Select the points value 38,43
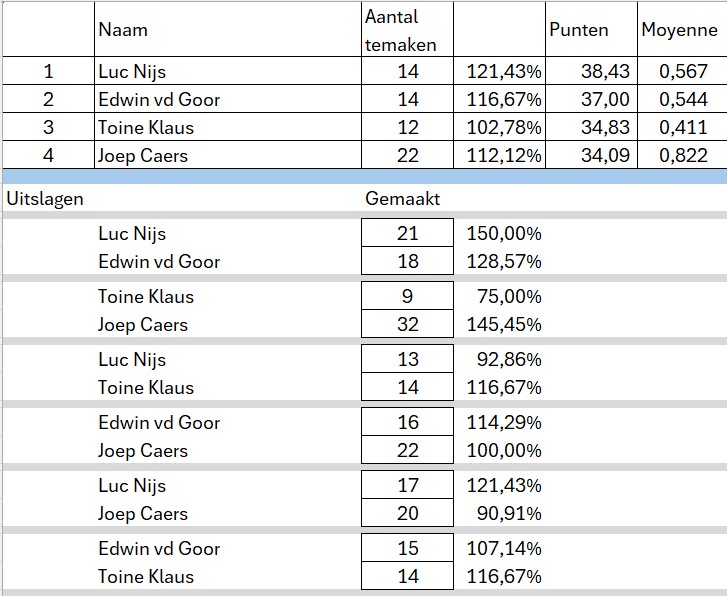This screenshot has width=727, height=596. click(x=582, y=72)
